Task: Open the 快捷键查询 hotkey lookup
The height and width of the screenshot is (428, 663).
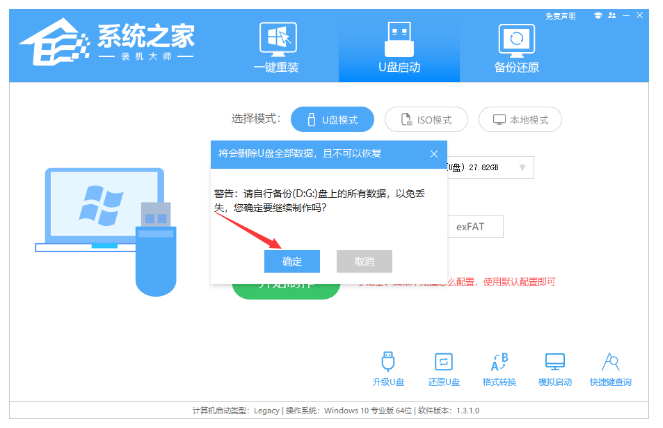Action: (x=610, y=367)
